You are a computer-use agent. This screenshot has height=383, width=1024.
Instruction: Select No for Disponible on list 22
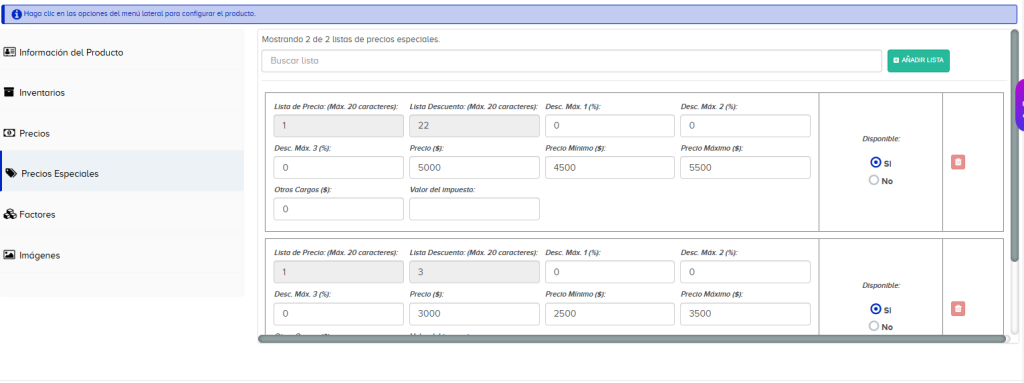(x=874, y=180)
